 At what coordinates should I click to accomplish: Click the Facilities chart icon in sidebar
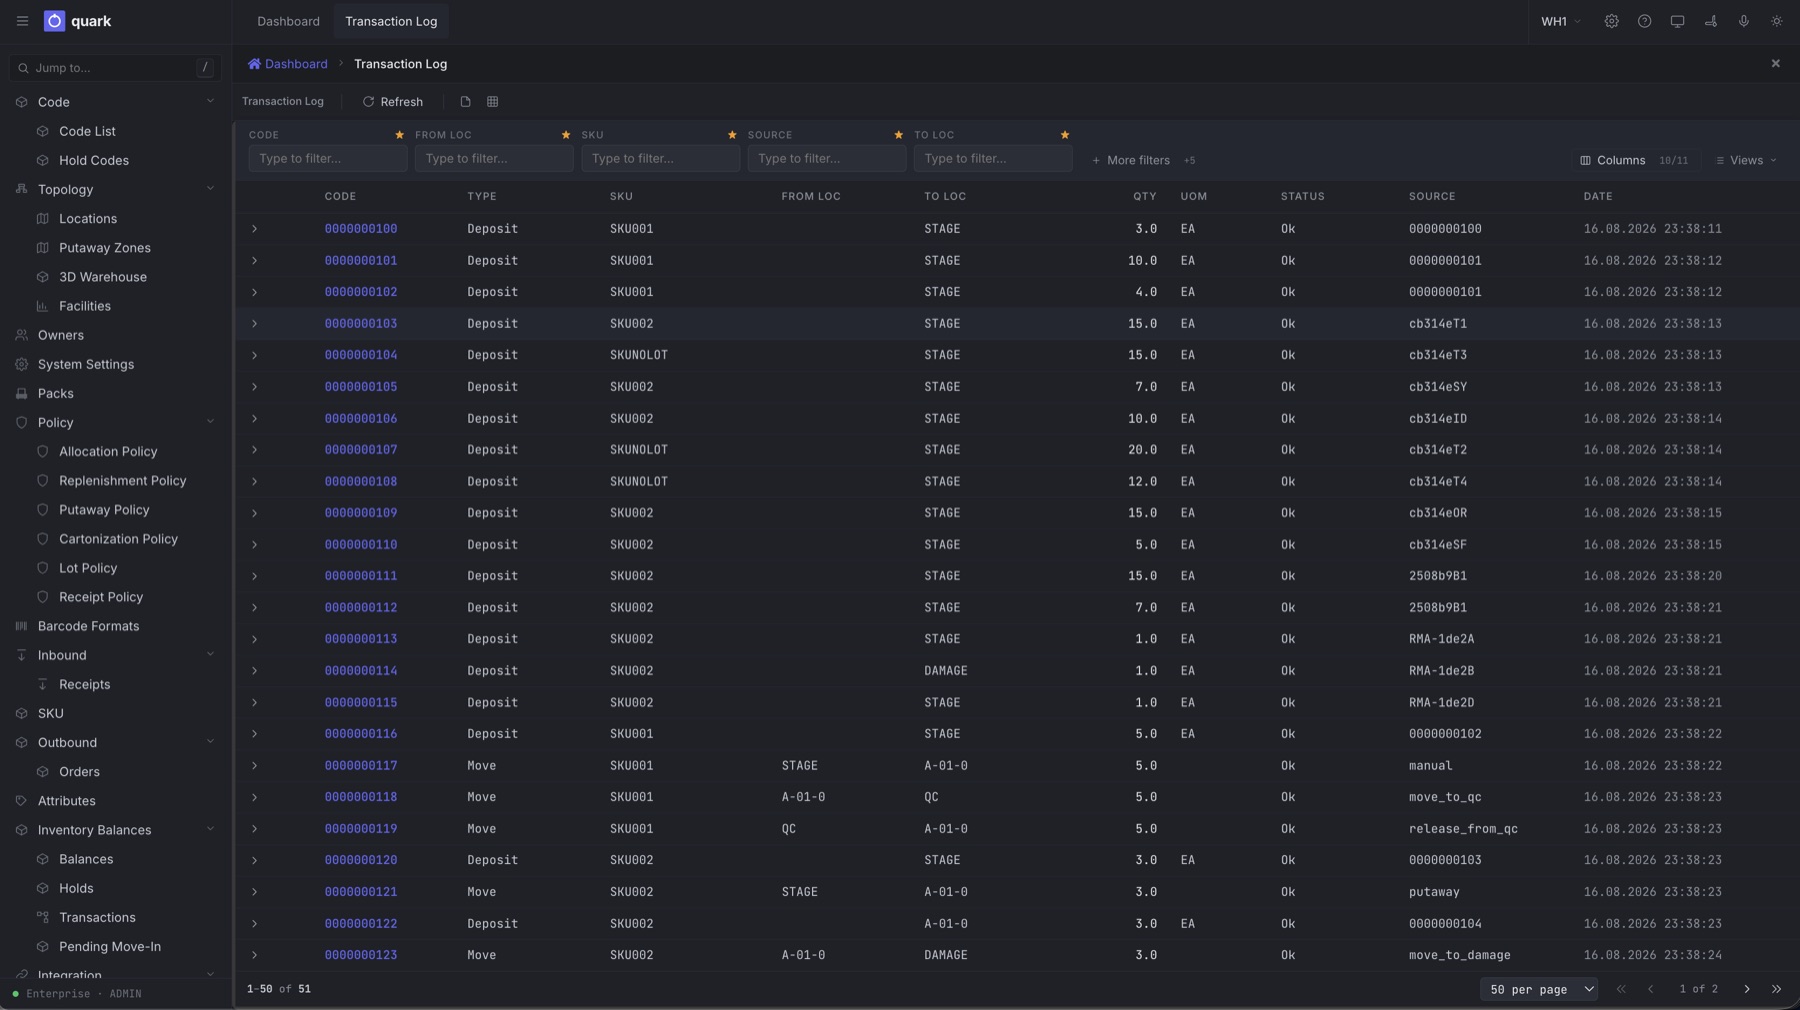[42, 306]
